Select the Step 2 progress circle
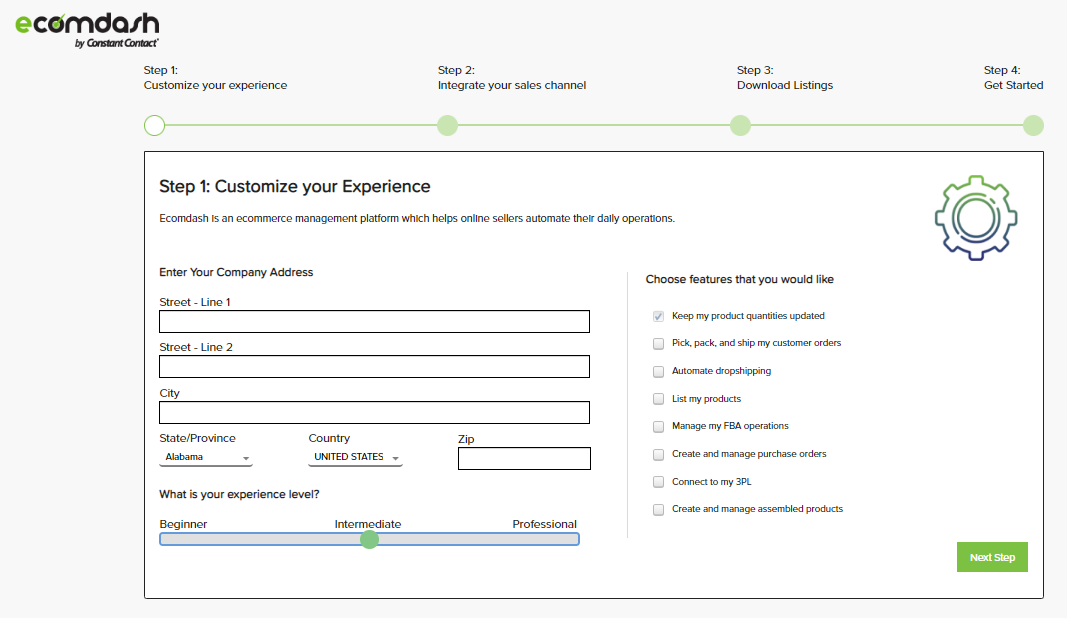Image resolution: width=1067 pixels, height=618 pixels. pos(447,125)
